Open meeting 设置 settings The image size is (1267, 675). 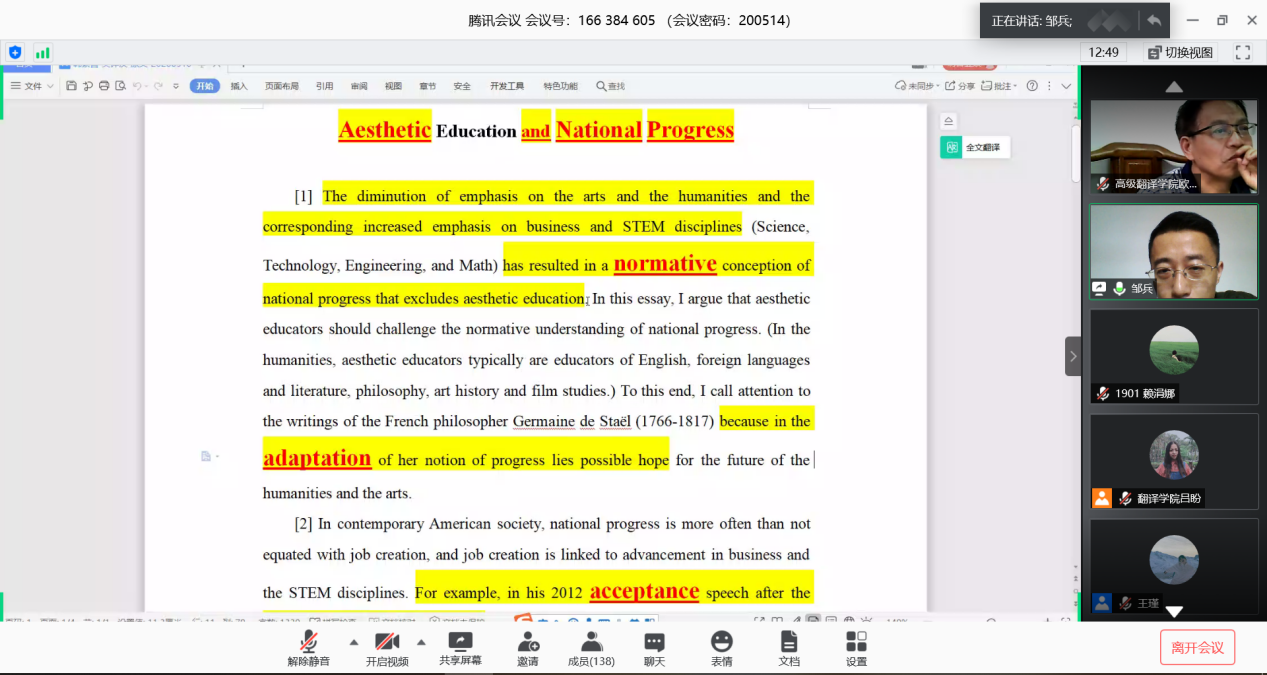click(856, 647)
